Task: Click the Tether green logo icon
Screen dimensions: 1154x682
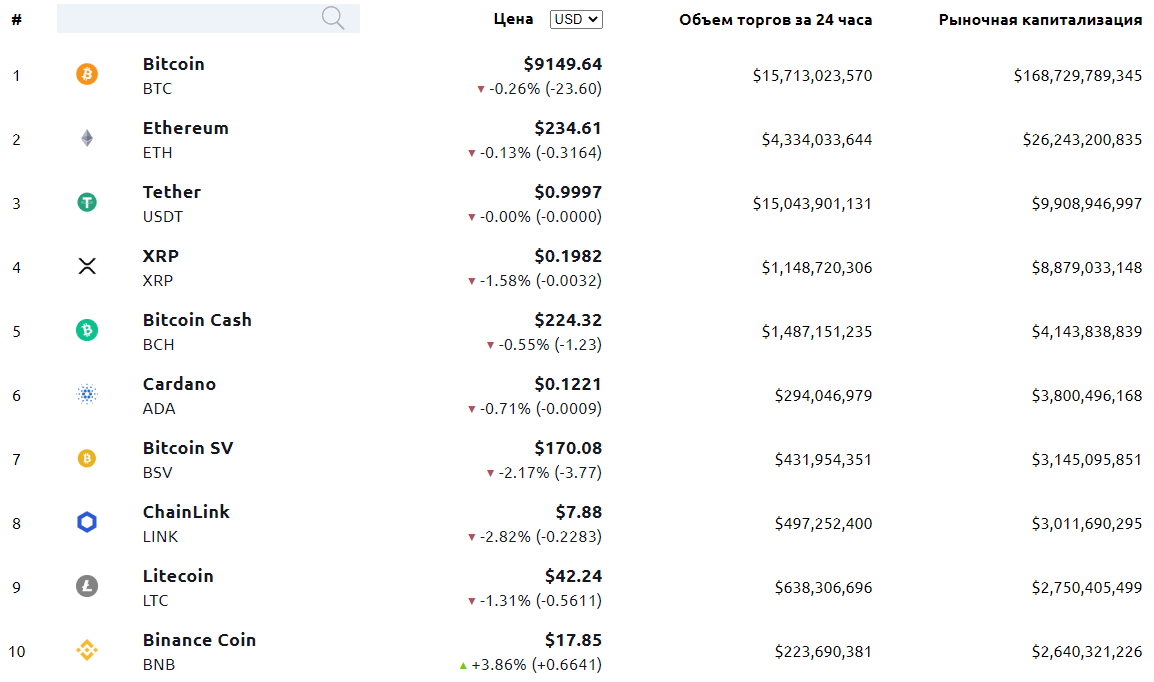Action: [87, 202]
